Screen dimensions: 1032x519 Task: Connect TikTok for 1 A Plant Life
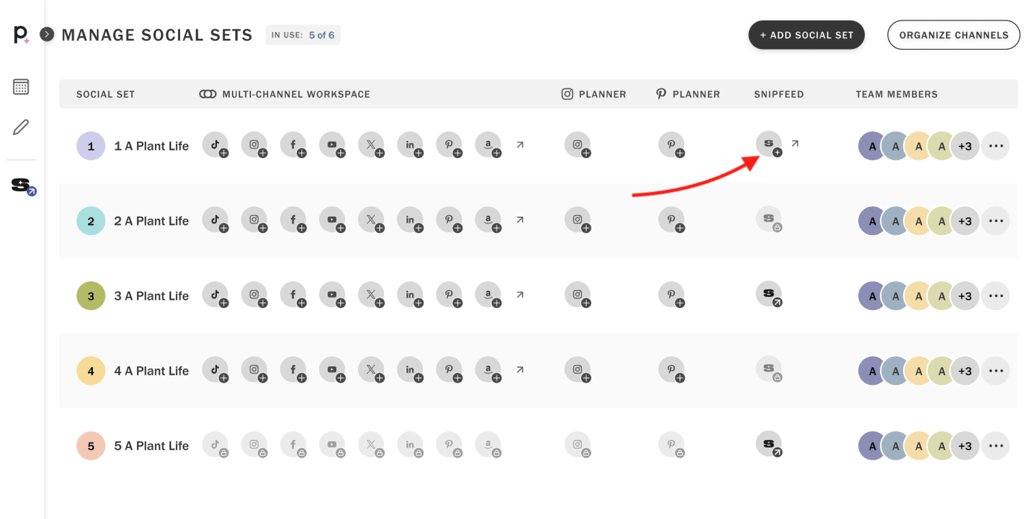click(x=215, y=145)
